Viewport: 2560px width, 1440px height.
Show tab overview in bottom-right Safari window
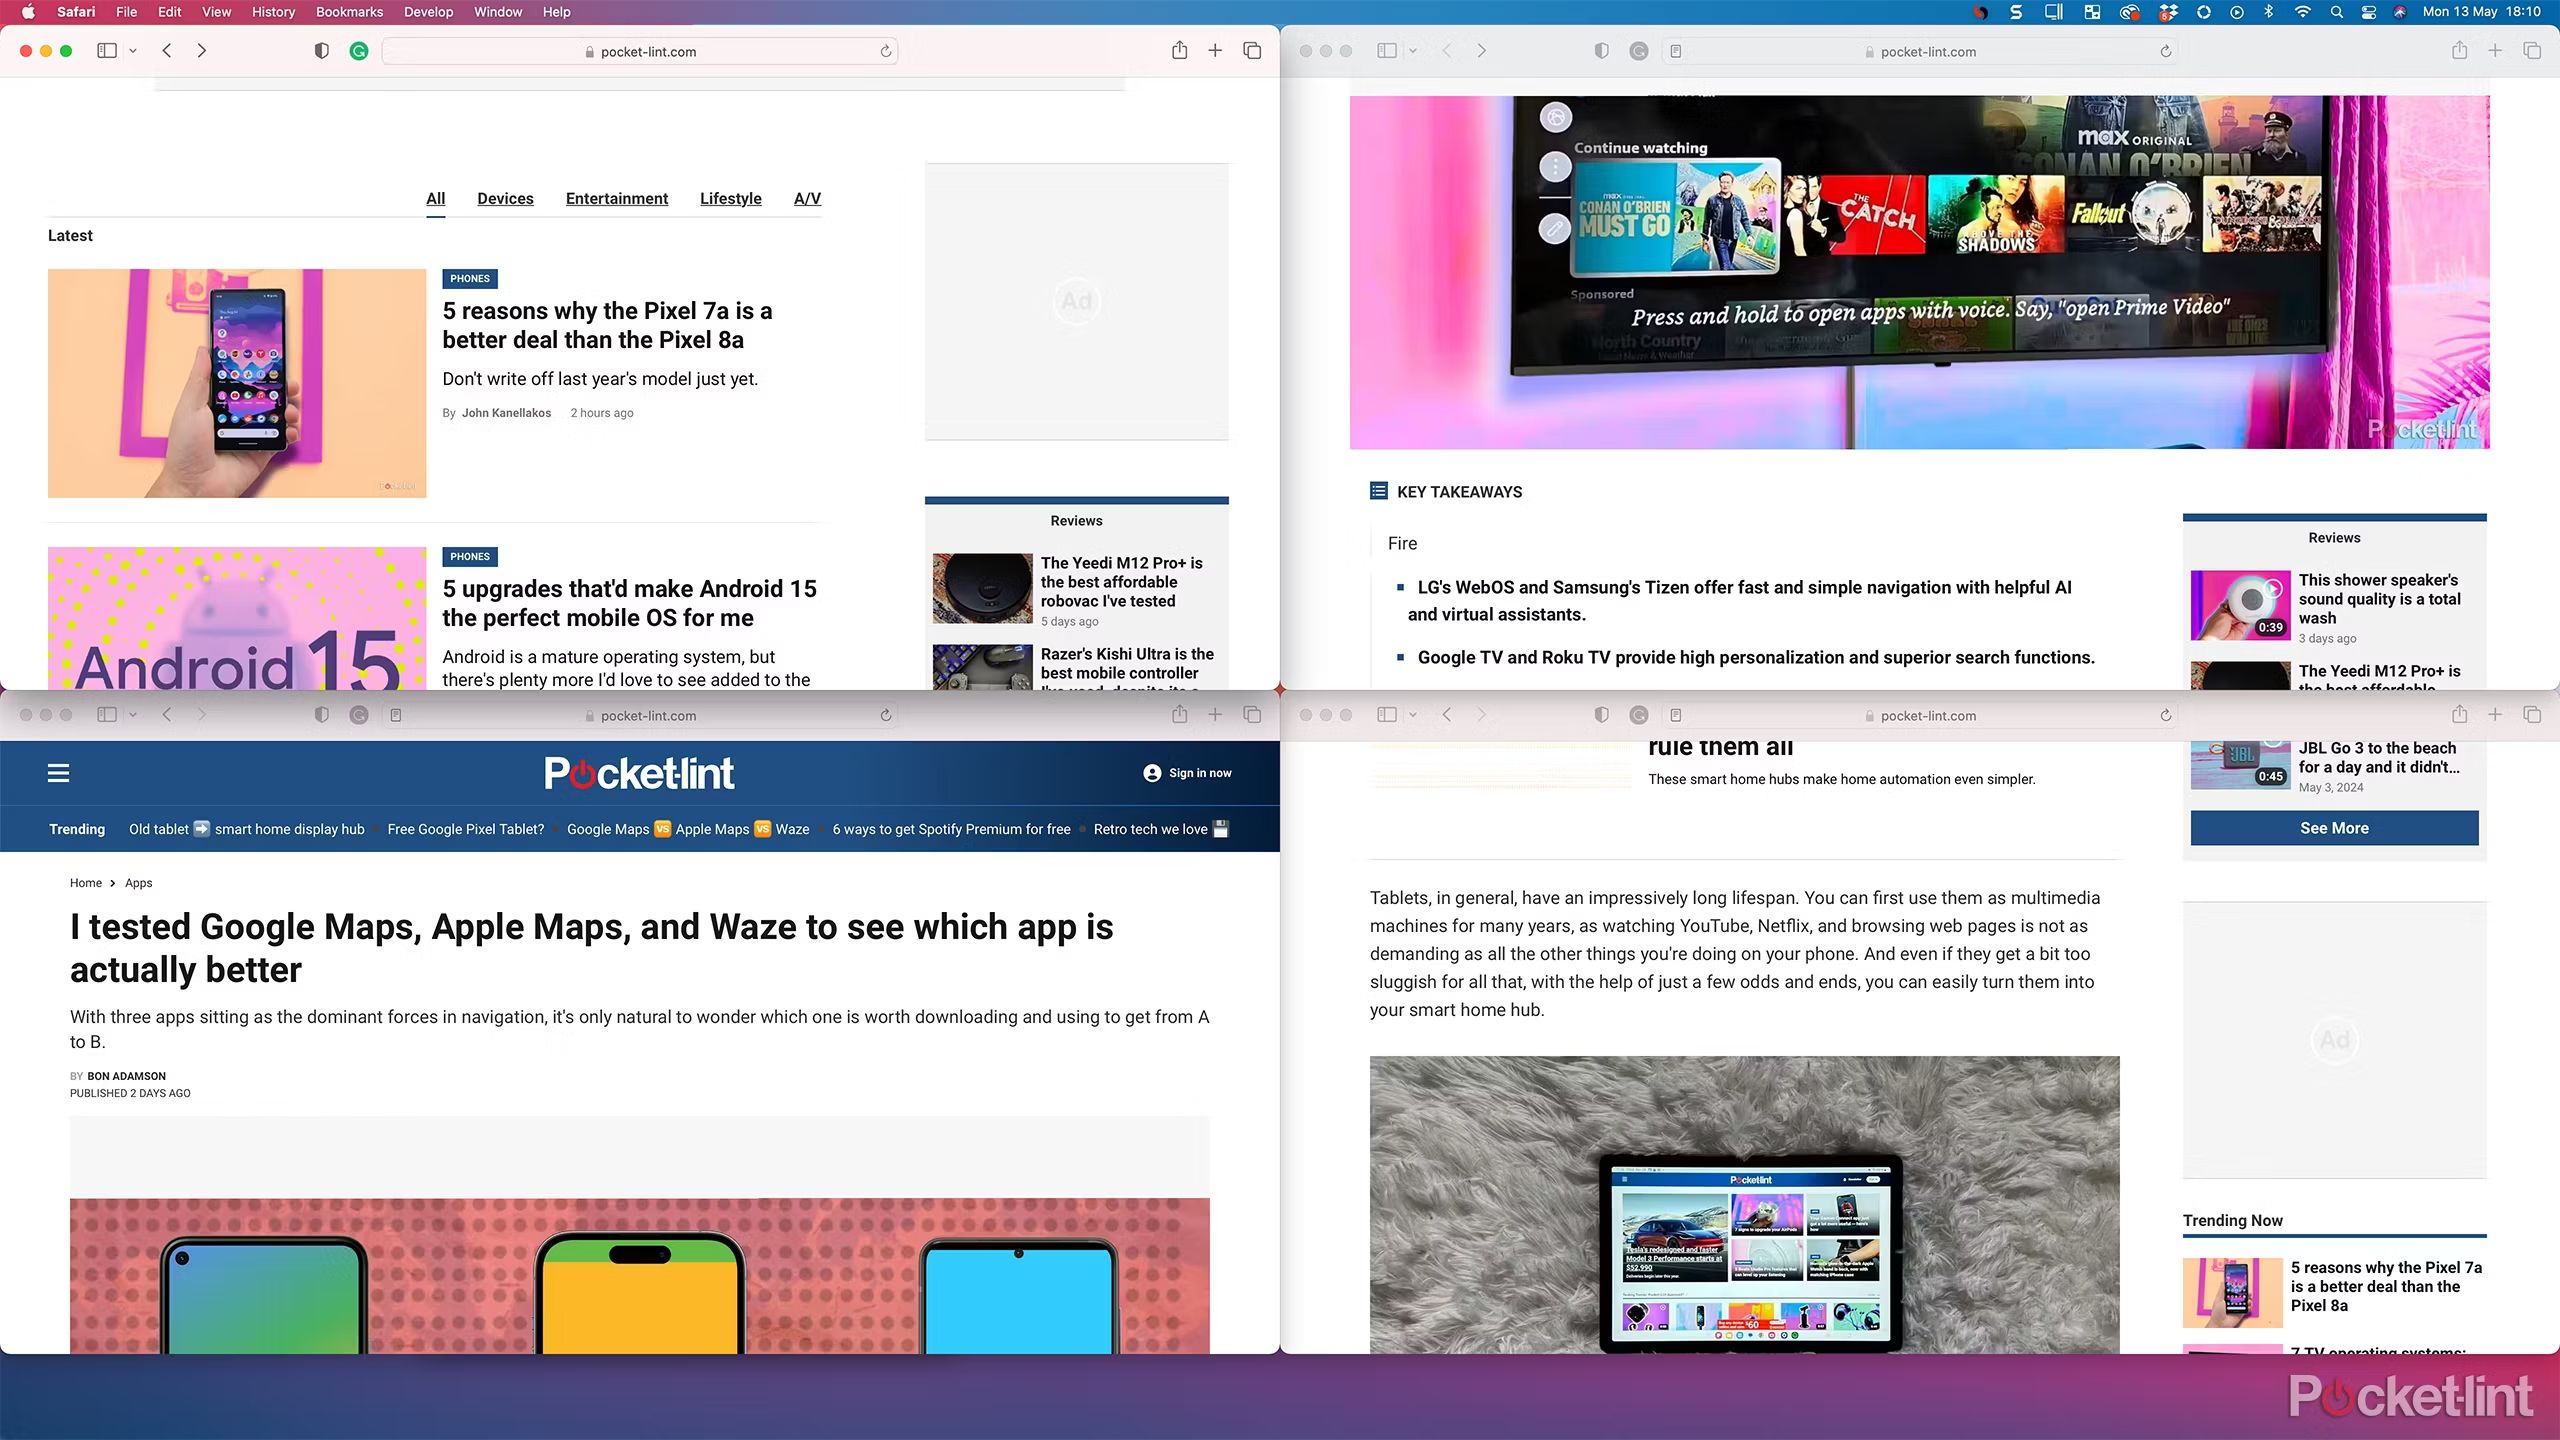click(2532, 714)
